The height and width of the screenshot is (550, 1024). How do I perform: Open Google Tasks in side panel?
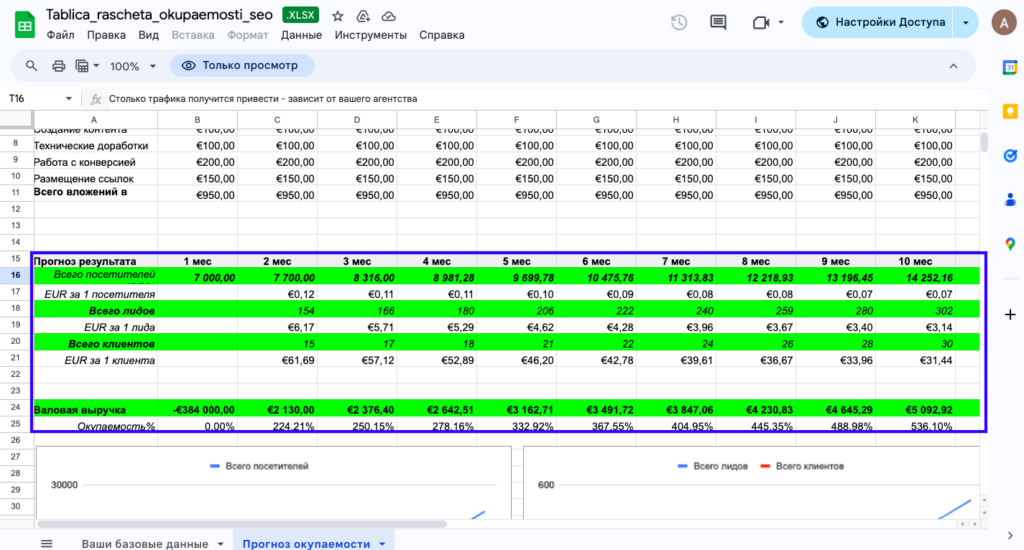click(1010, 155)
